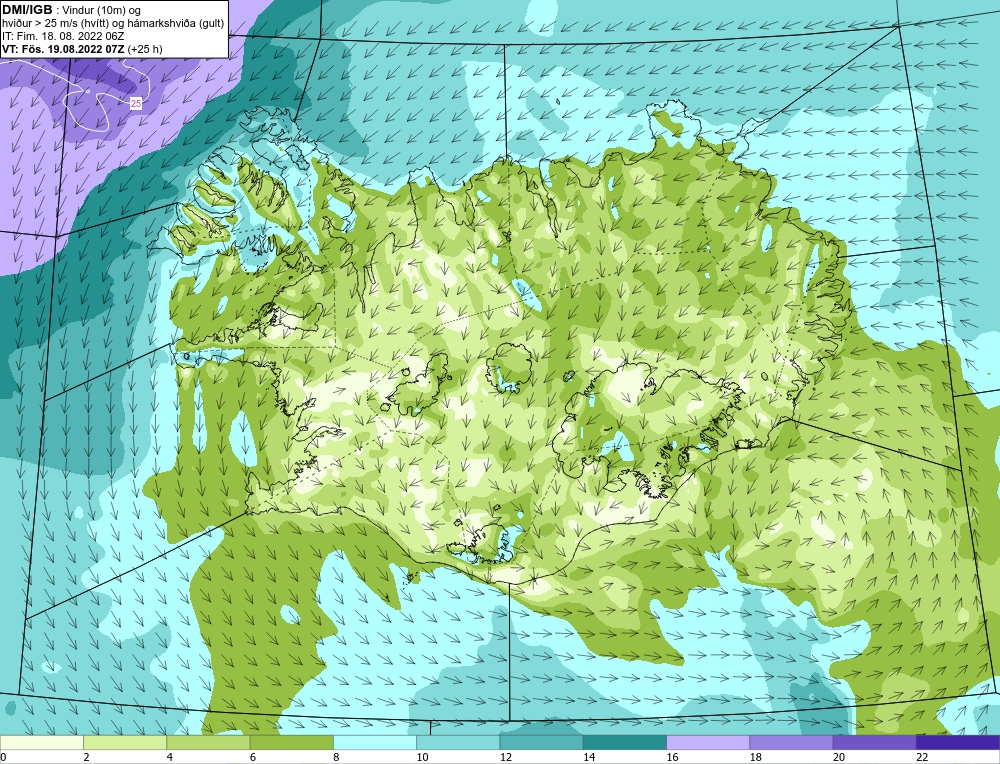Screen dimensions: 1000x764
Task: Click the 16–18 m/s lavender legend swatch
Action: point(708,742)
